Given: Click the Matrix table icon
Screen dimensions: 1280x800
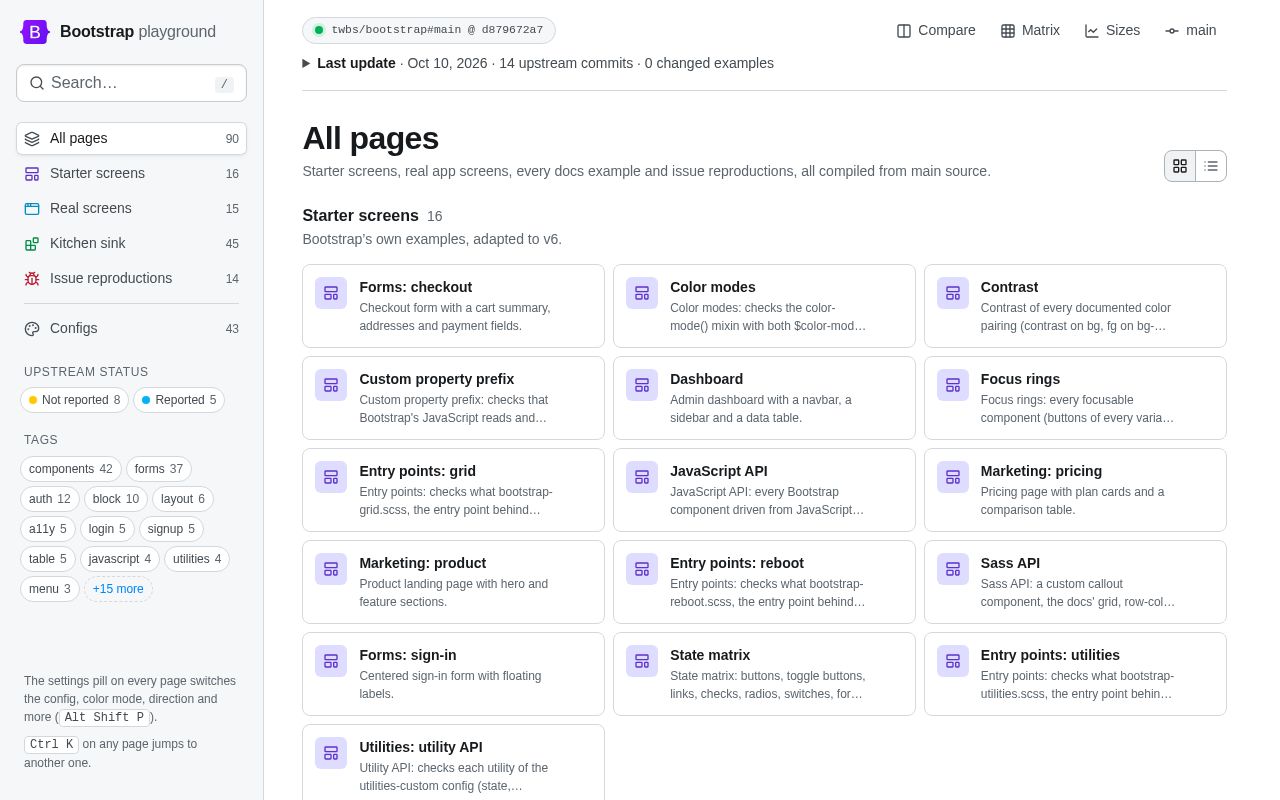Looking at the screenshot, I should point(1008,31).
